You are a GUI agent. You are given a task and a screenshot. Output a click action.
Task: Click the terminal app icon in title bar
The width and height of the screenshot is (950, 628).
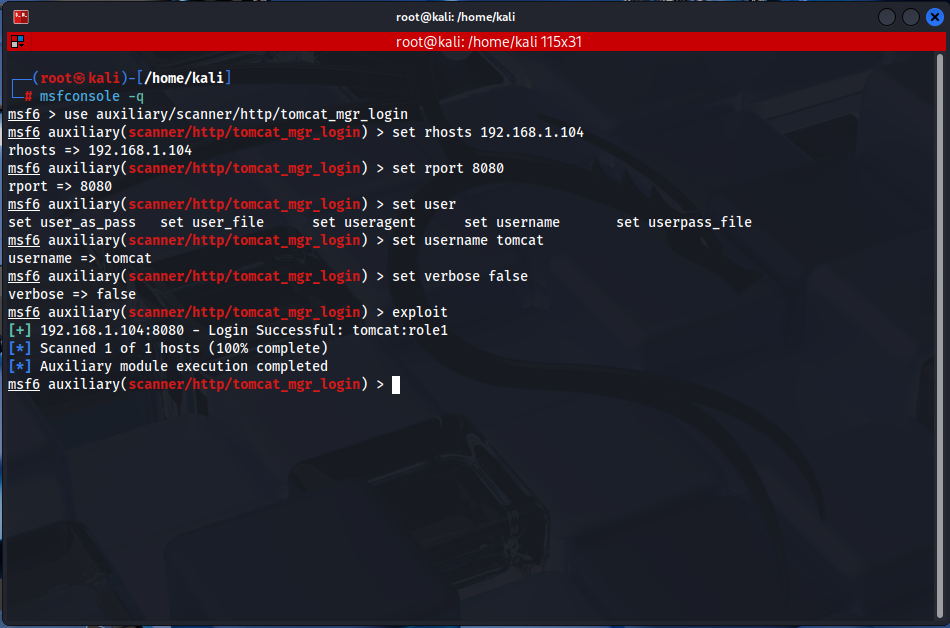[x=21, y=17]
